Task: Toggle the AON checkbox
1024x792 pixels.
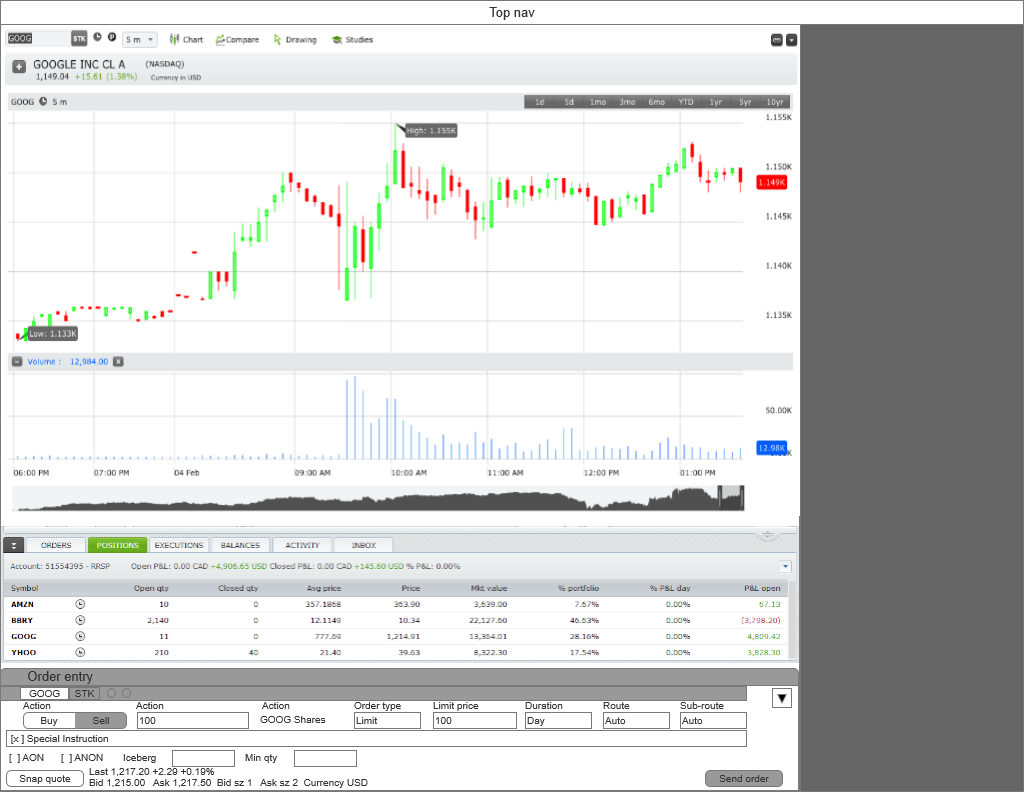Action: [x=14, y=758]
